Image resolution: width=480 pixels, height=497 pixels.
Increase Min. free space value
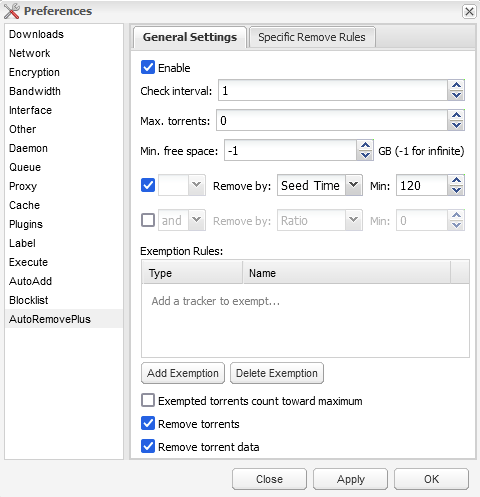pyautogui.click(x=365, y=145)
